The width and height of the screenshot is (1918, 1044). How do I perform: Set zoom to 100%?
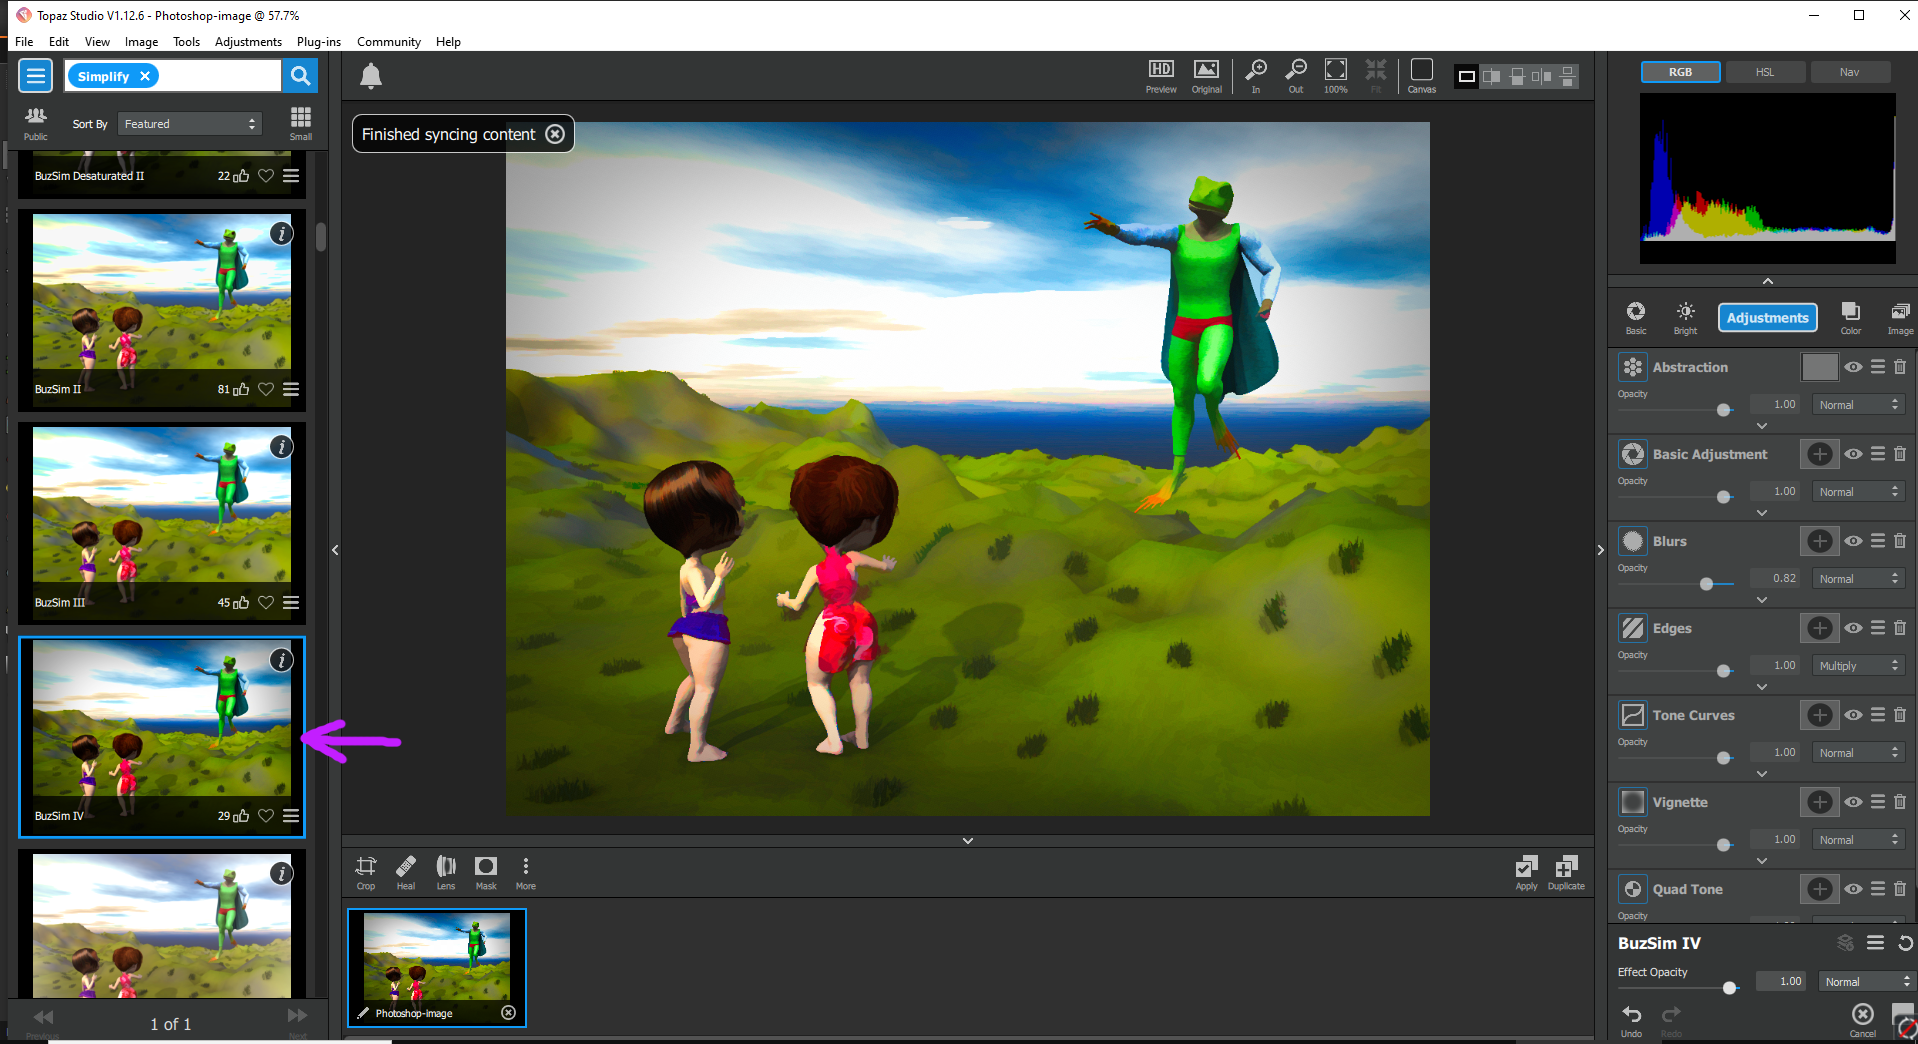(1336, 76)
